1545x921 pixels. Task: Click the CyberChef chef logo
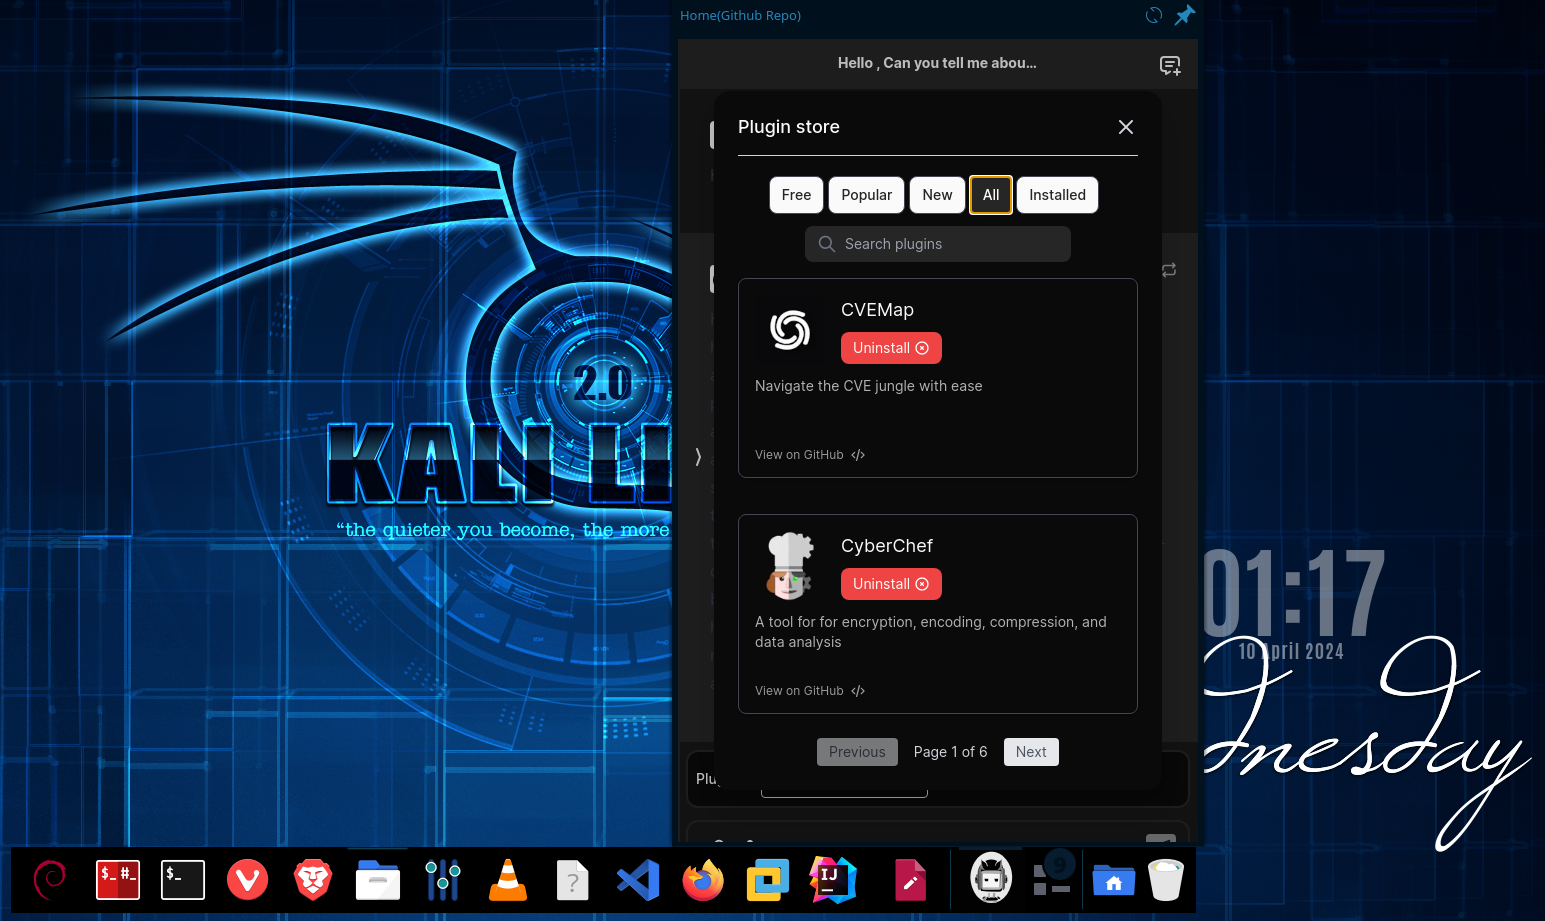coord(790,566)
